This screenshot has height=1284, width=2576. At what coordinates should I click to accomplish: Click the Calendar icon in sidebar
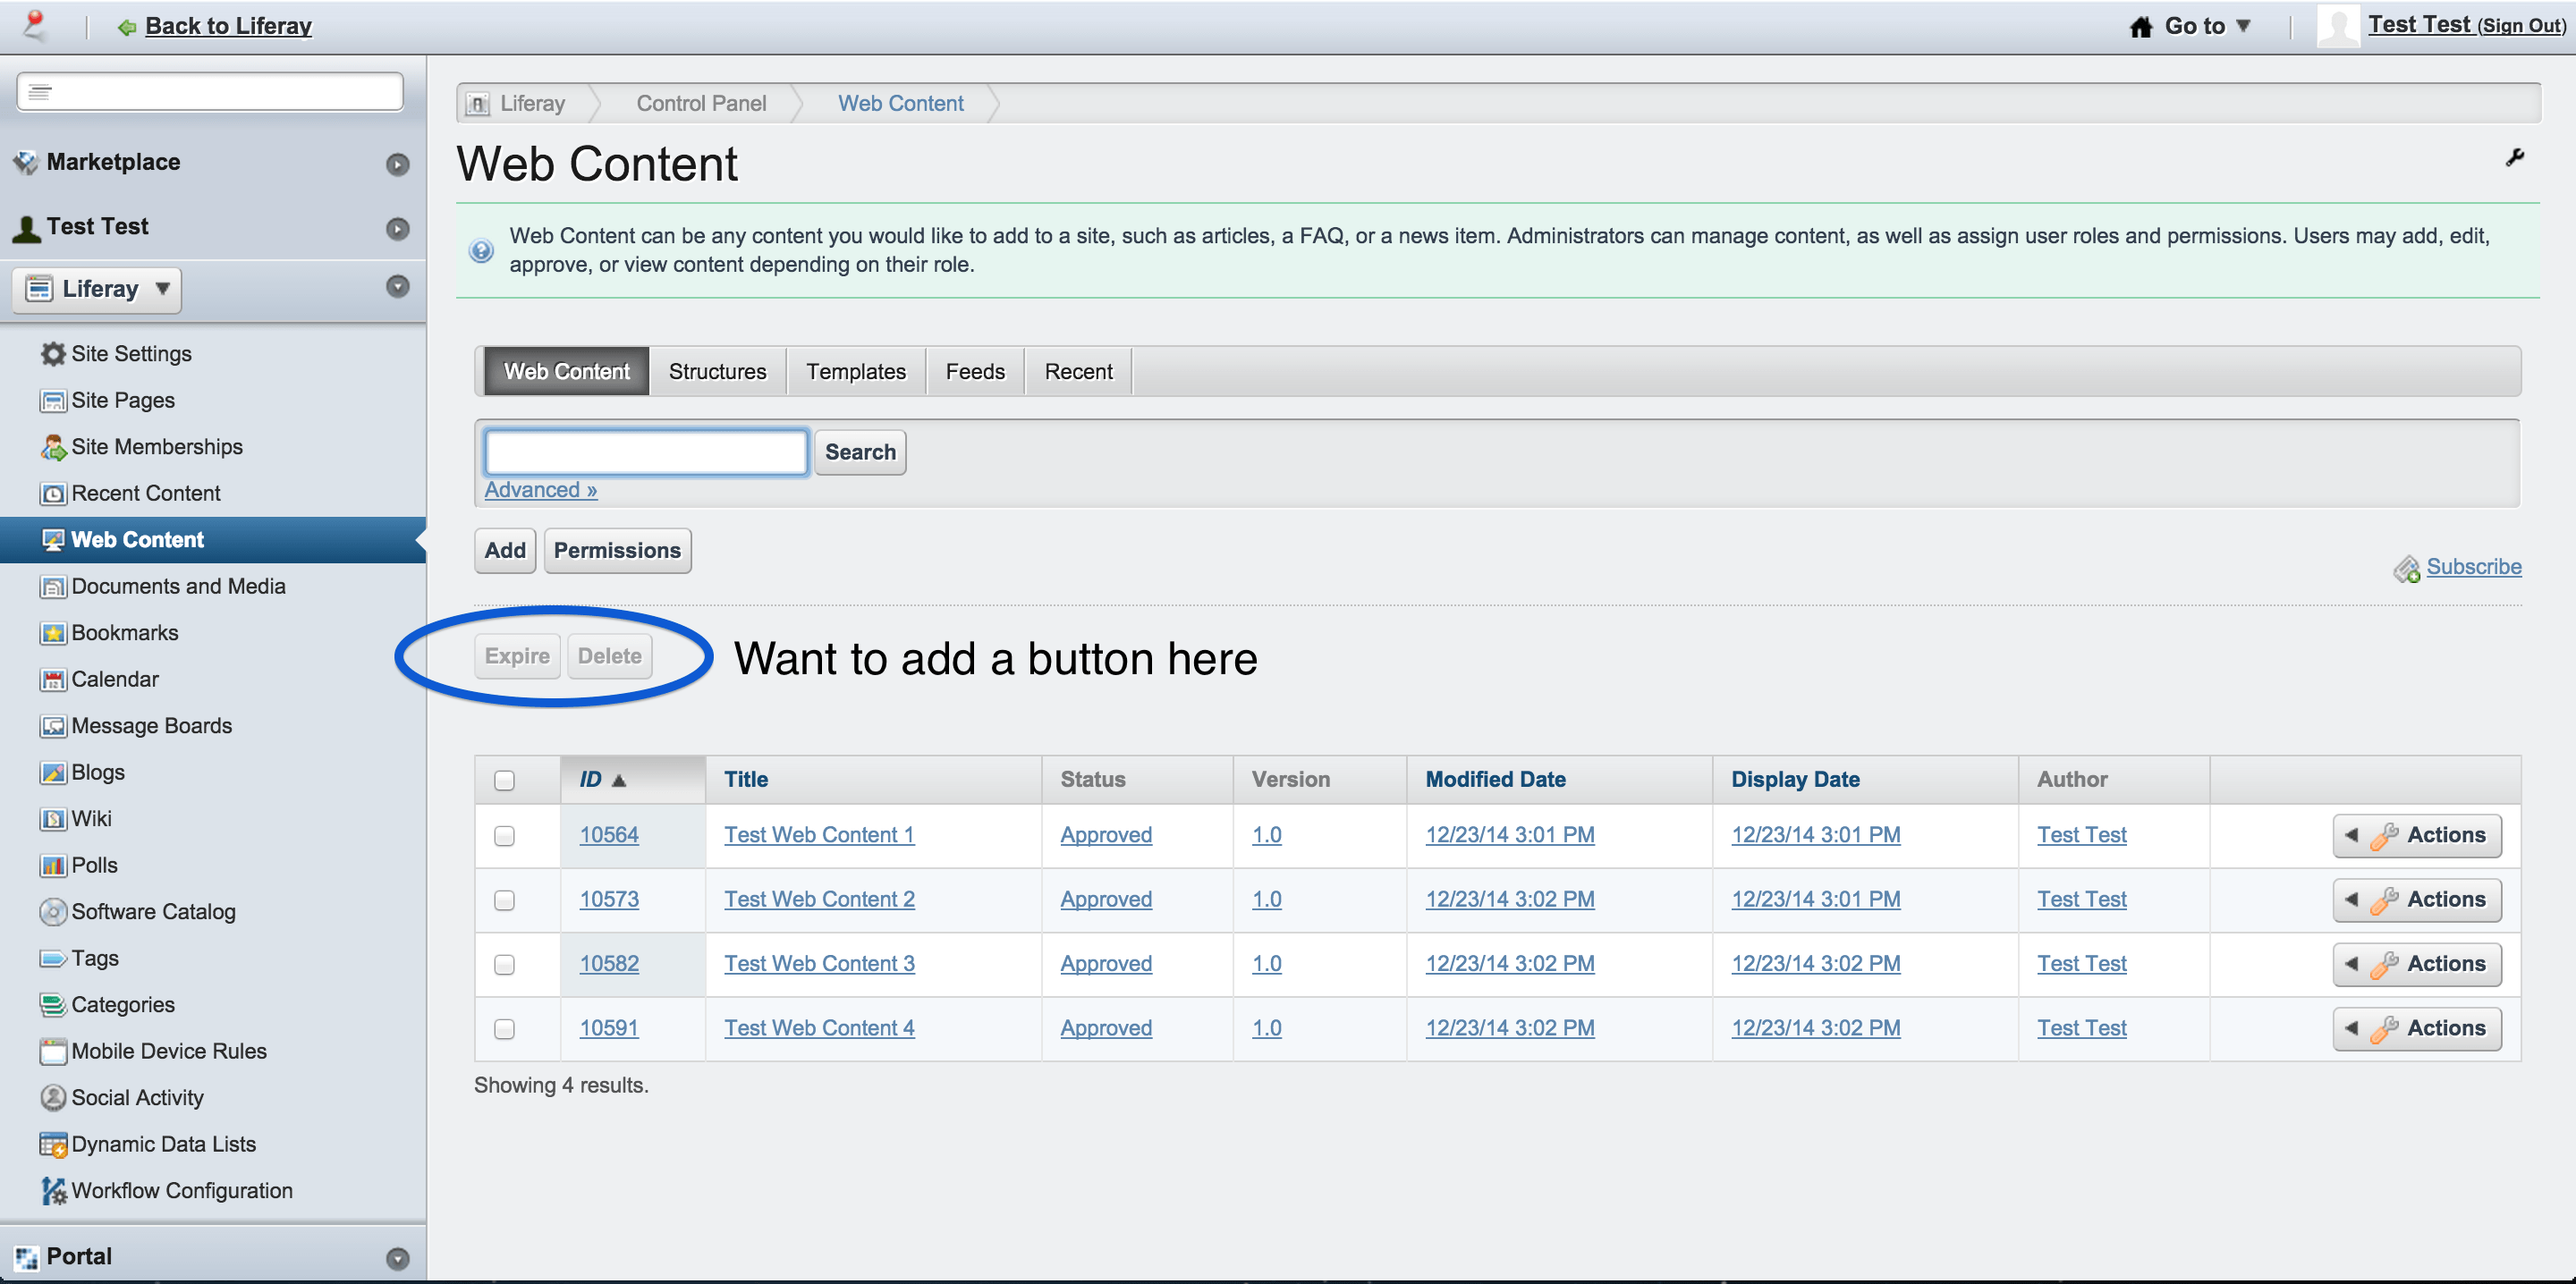[x=52, y=680]
